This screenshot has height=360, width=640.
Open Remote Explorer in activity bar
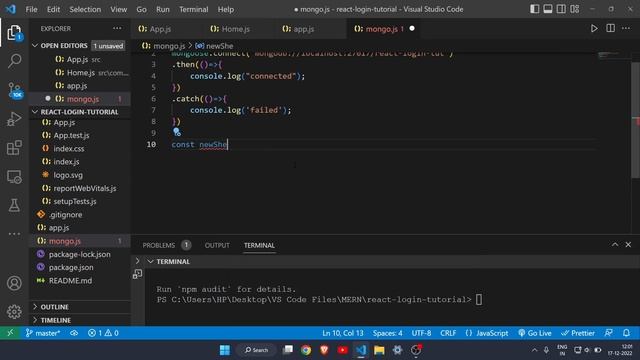pyautogui.click(x=14, y=177)
